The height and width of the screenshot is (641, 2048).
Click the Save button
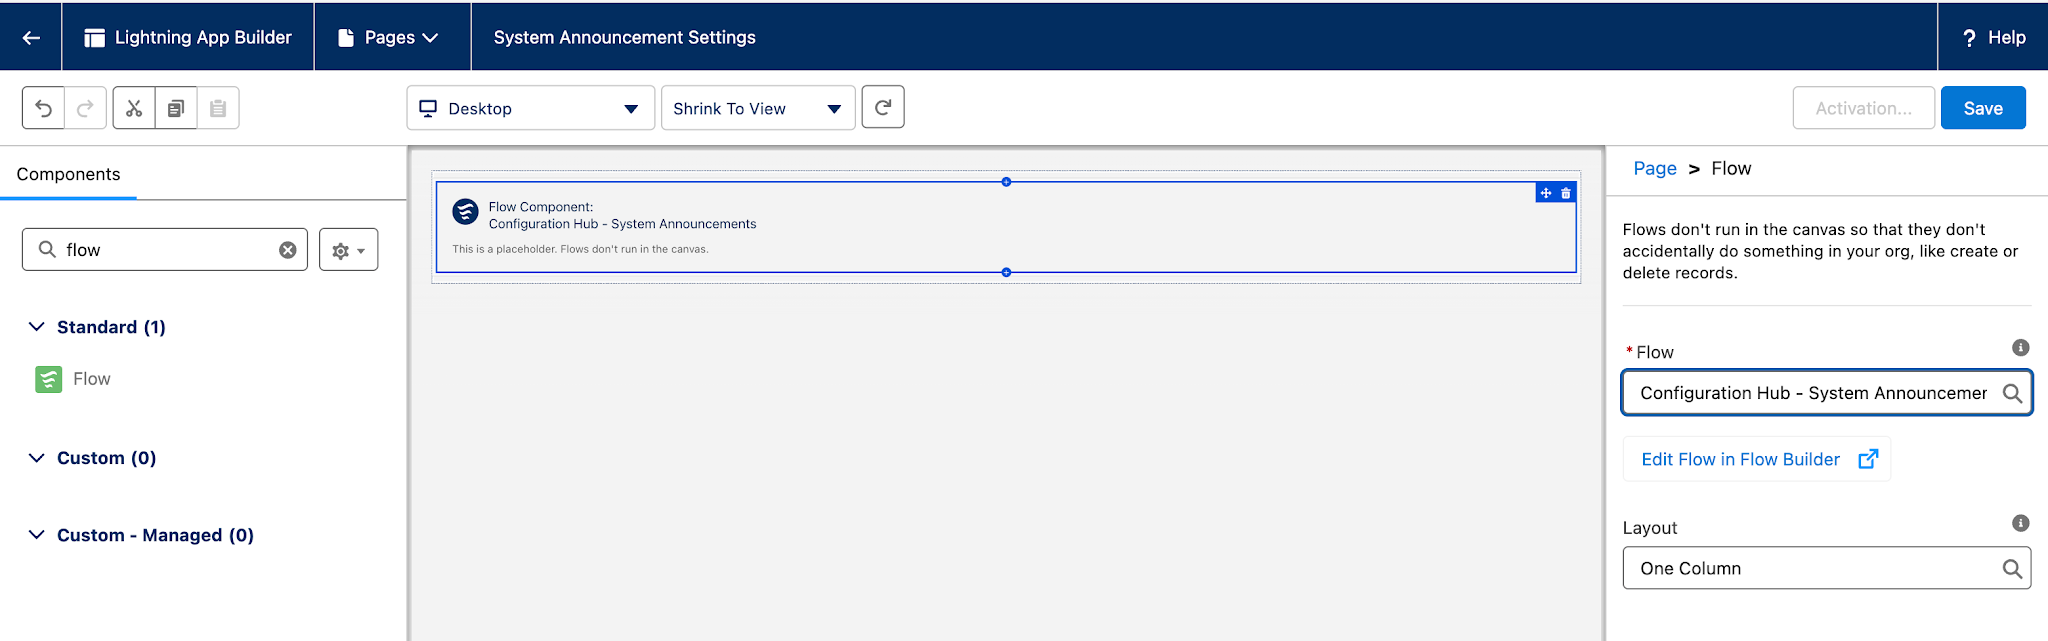click(1983, 108)
